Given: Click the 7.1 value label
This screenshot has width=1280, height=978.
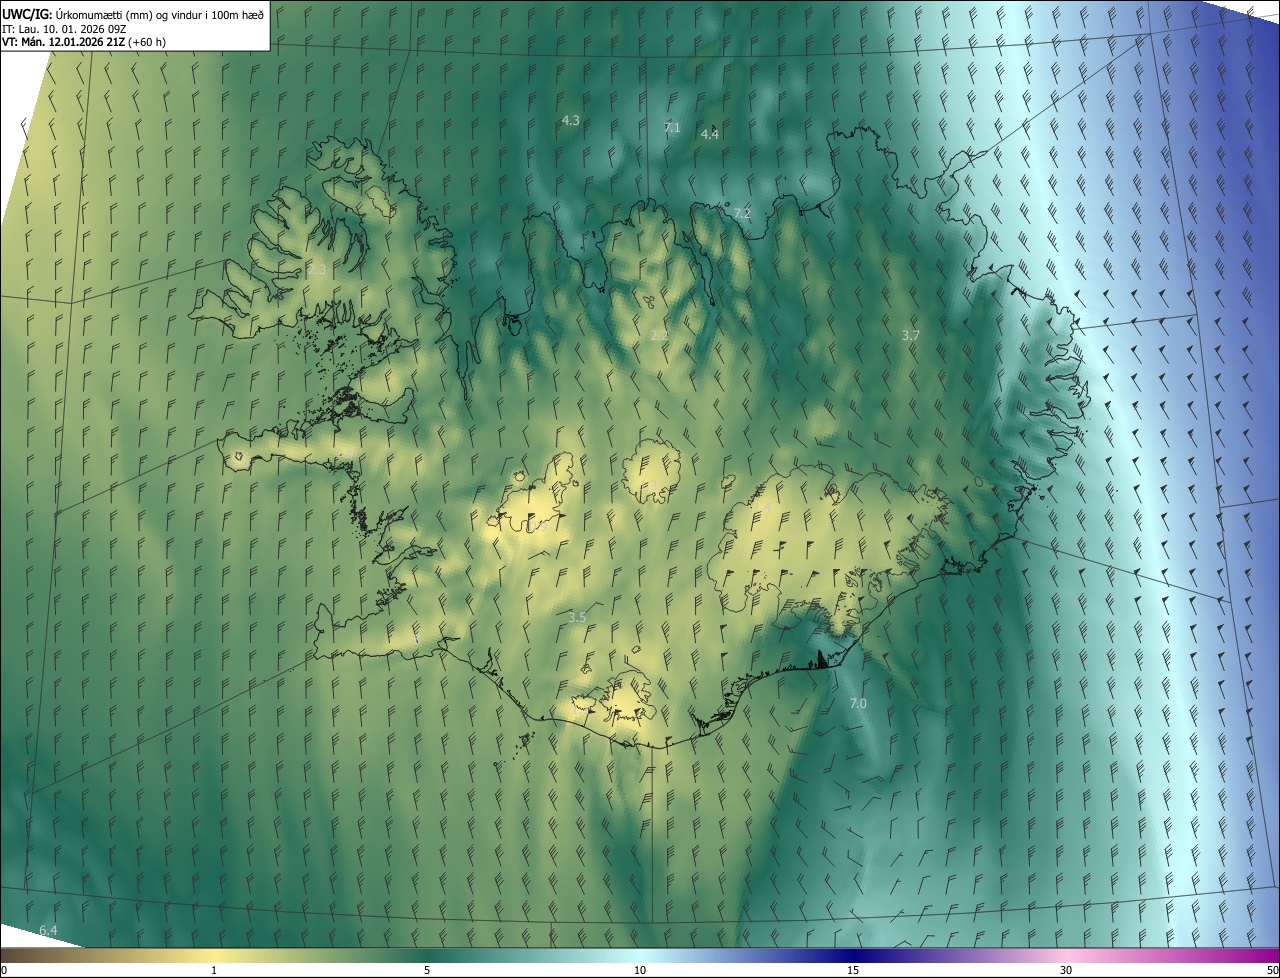Looking at the screenshot, I should tap(672, 127).
